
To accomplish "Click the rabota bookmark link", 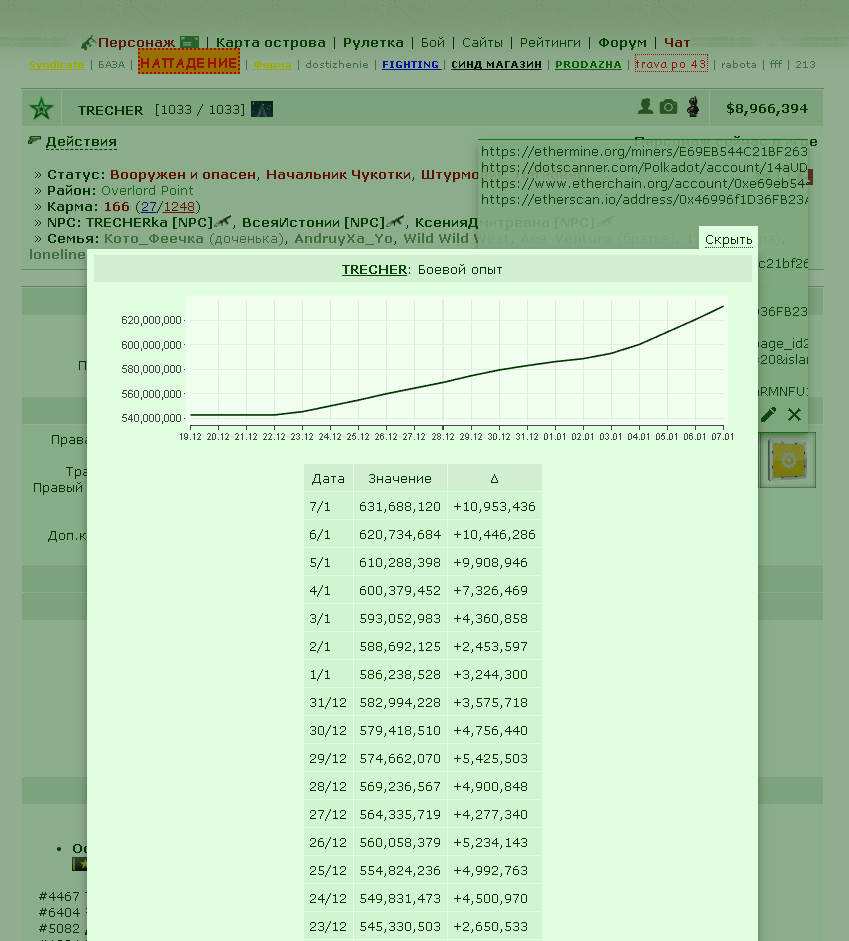I will (x=739, y=64).
